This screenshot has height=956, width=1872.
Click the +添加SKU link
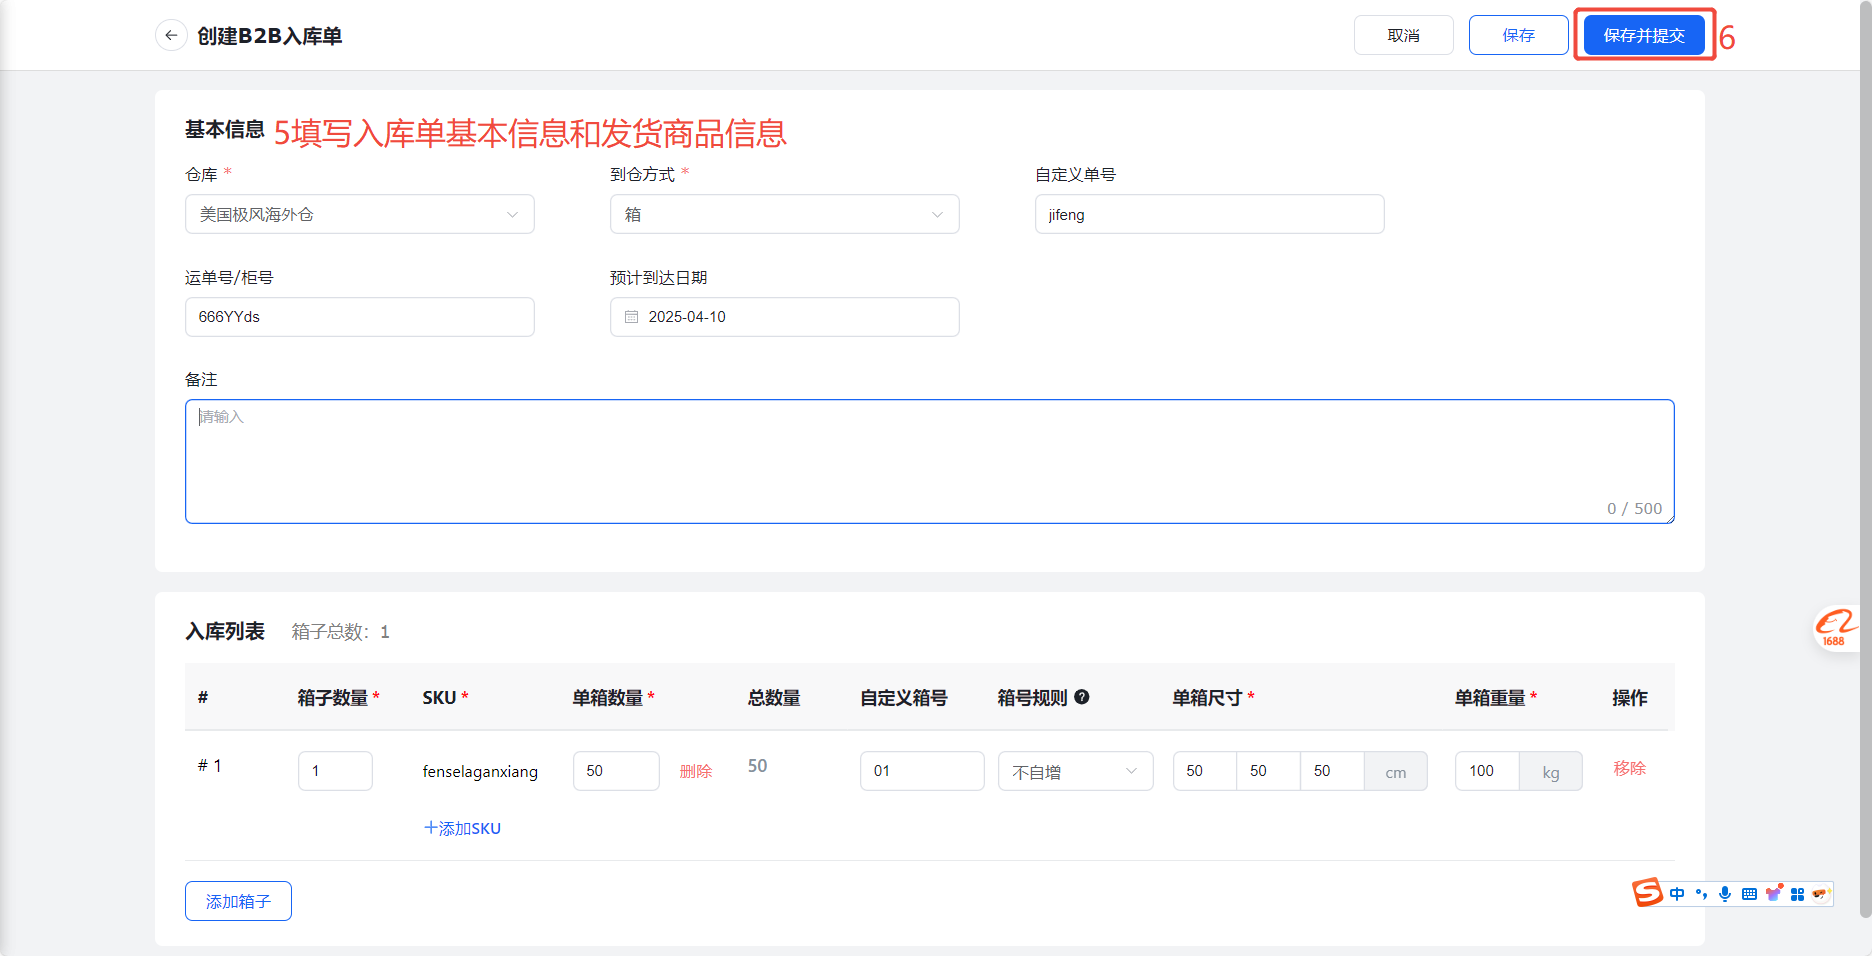(462, 828)
